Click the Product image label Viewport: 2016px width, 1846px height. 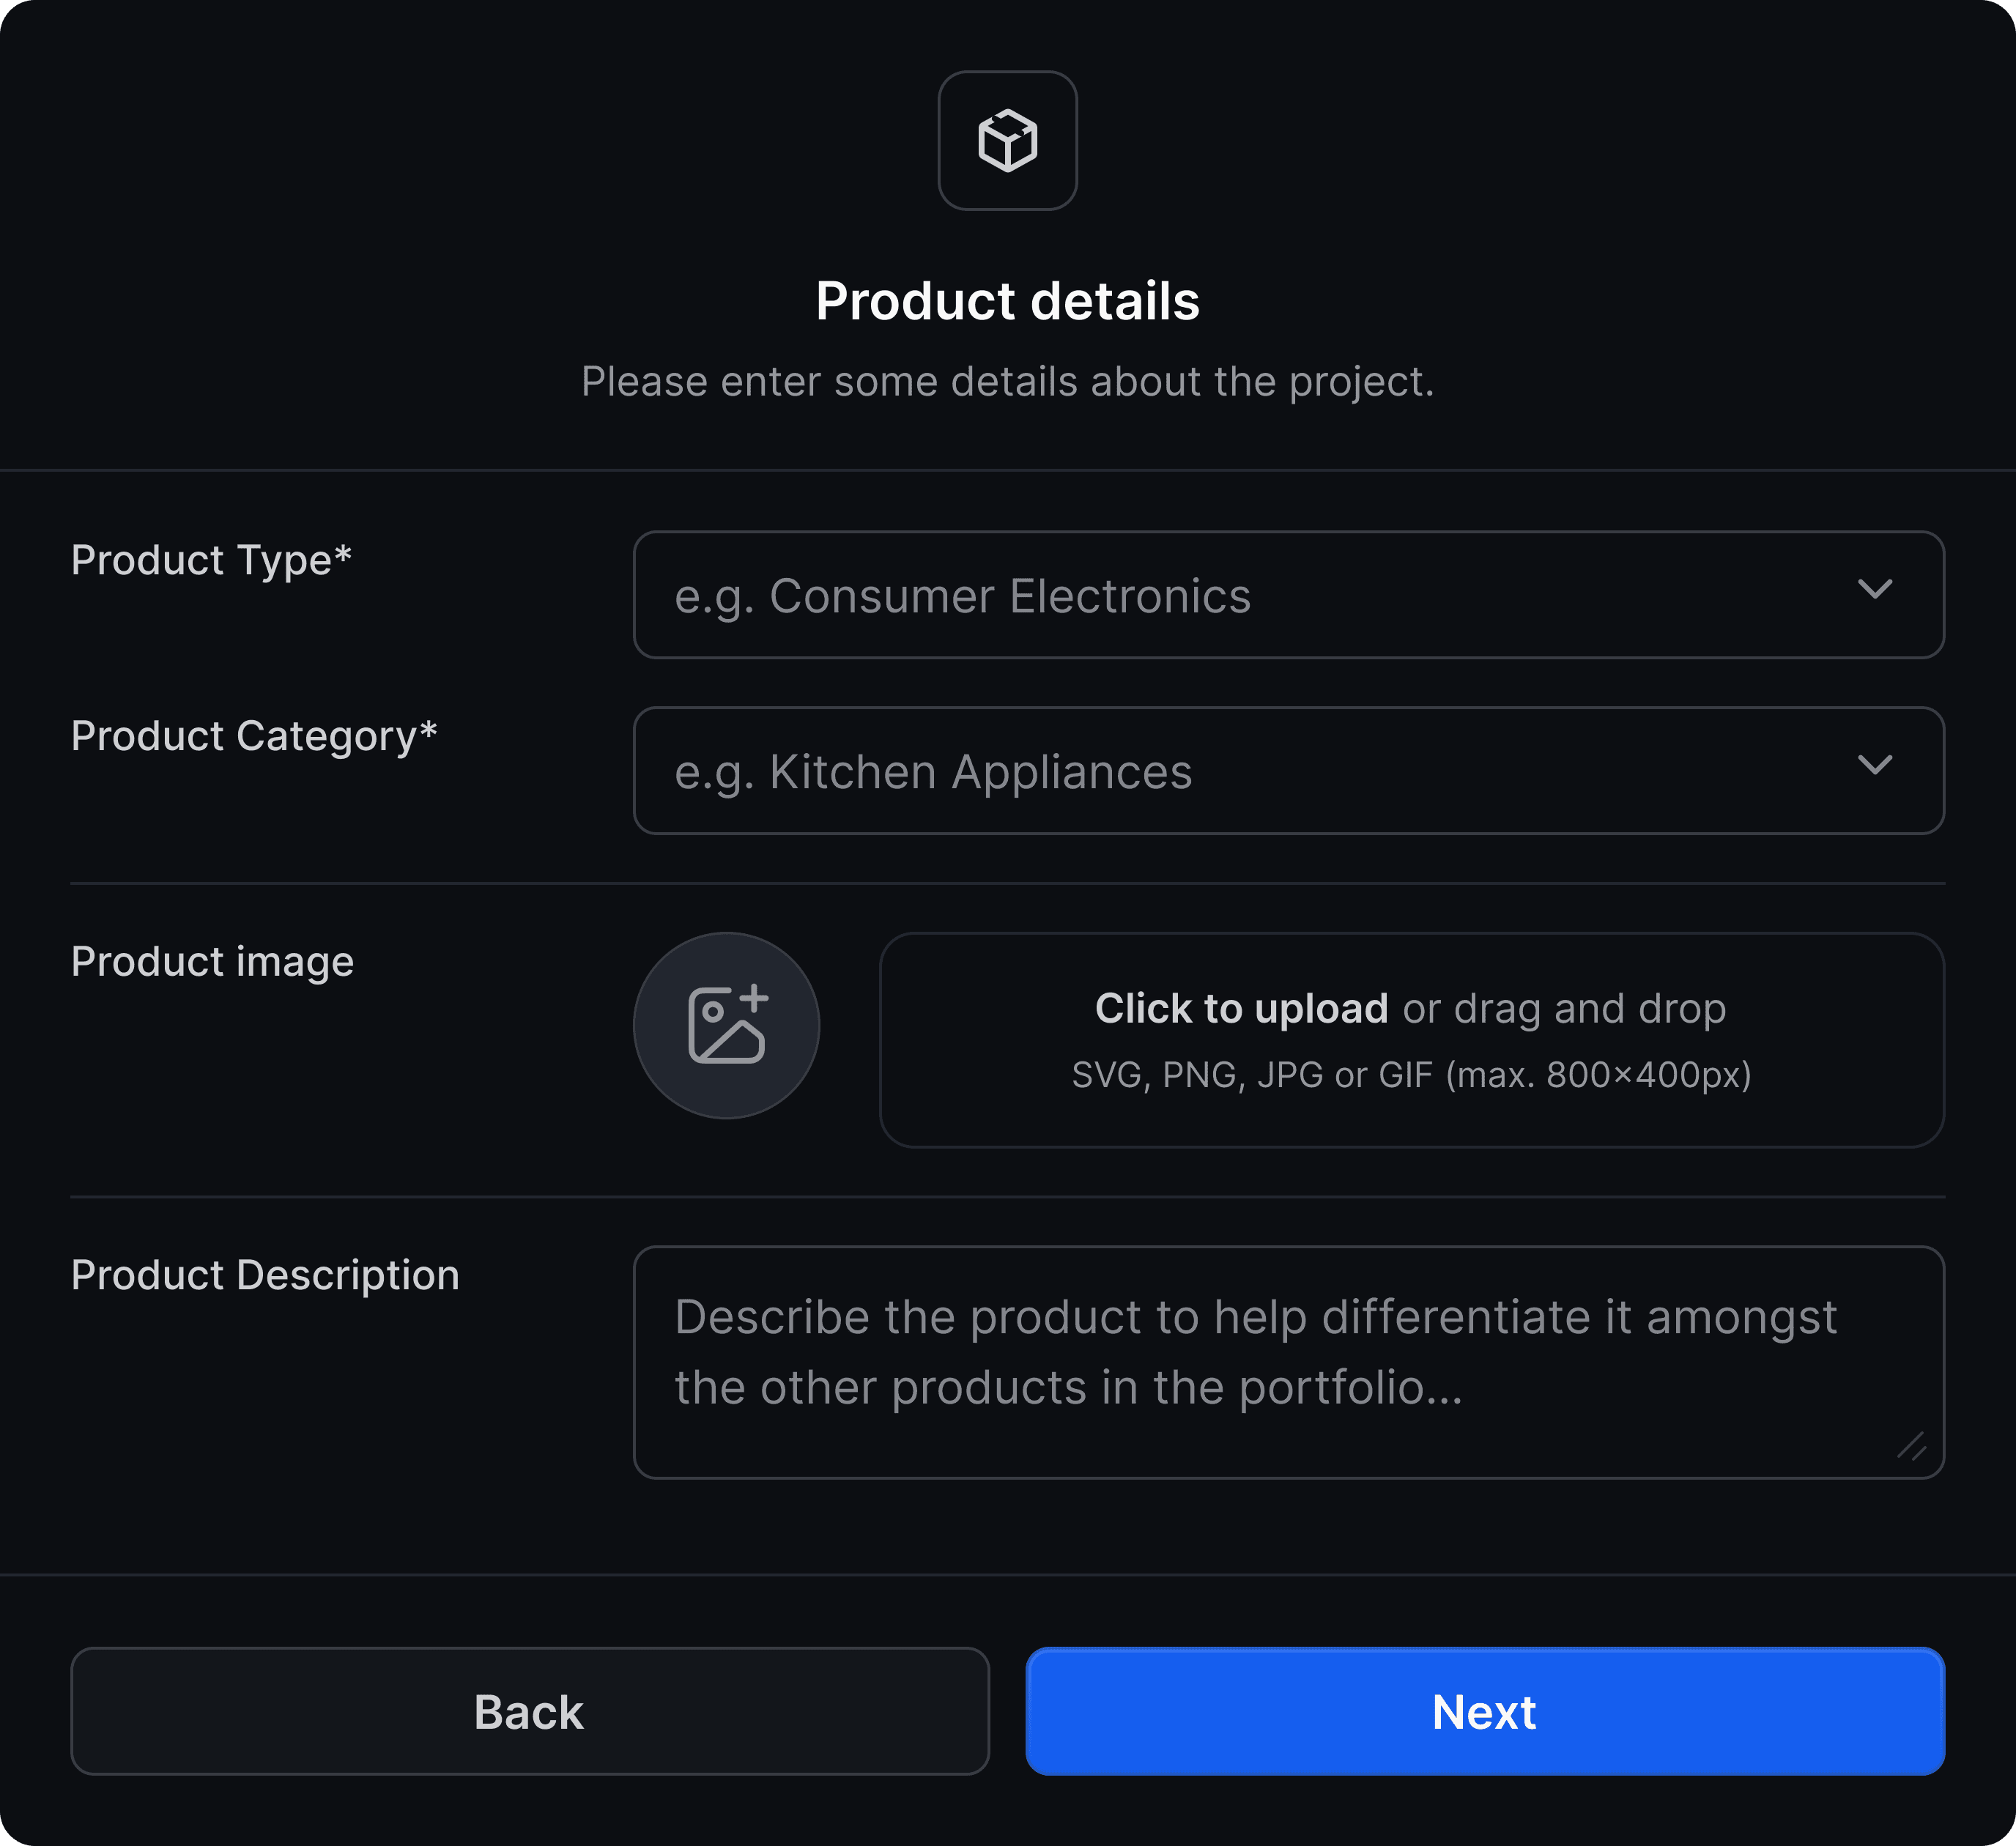(212, 962)
